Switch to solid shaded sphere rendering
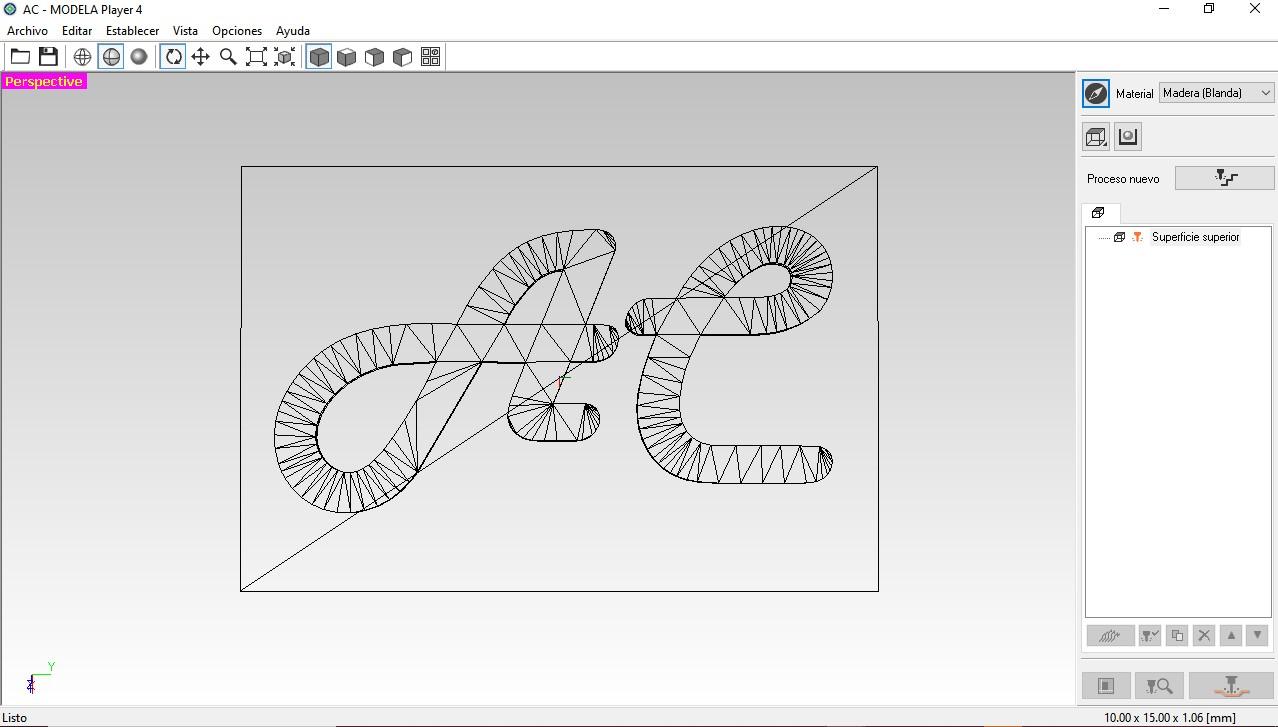The height and width of the screenshot is (727, 1278). point(139,57)
